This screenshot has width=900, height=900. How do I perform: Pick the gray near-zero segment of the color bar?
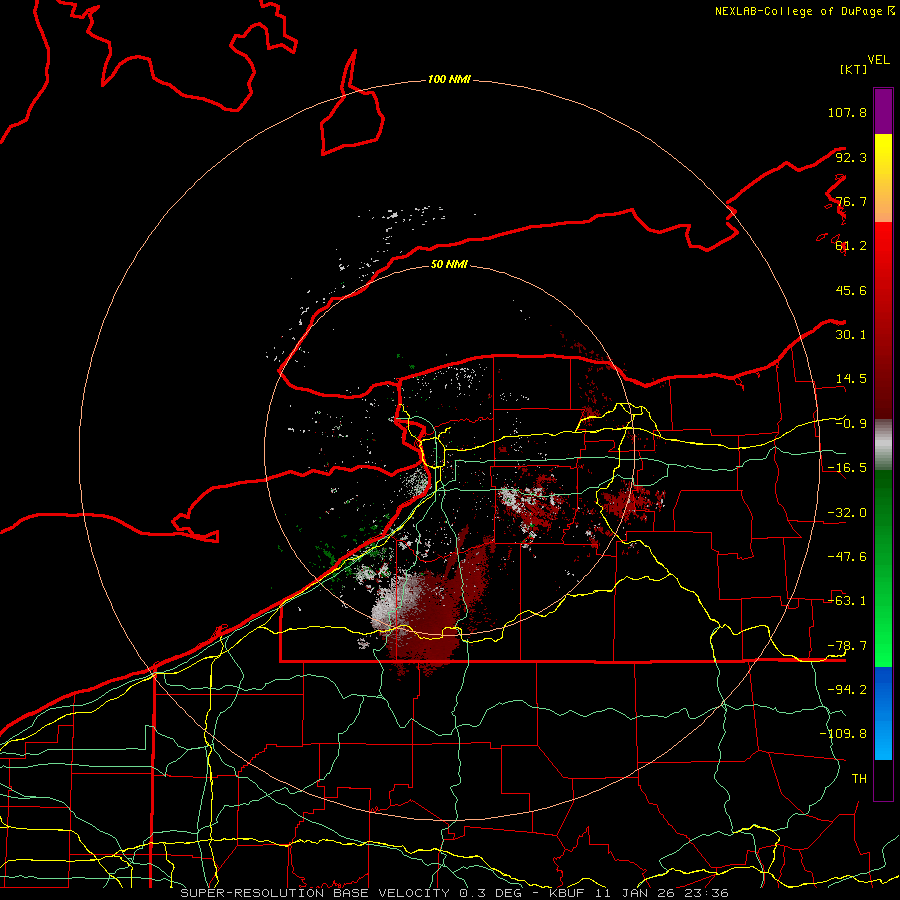click(x=883, y=445)
